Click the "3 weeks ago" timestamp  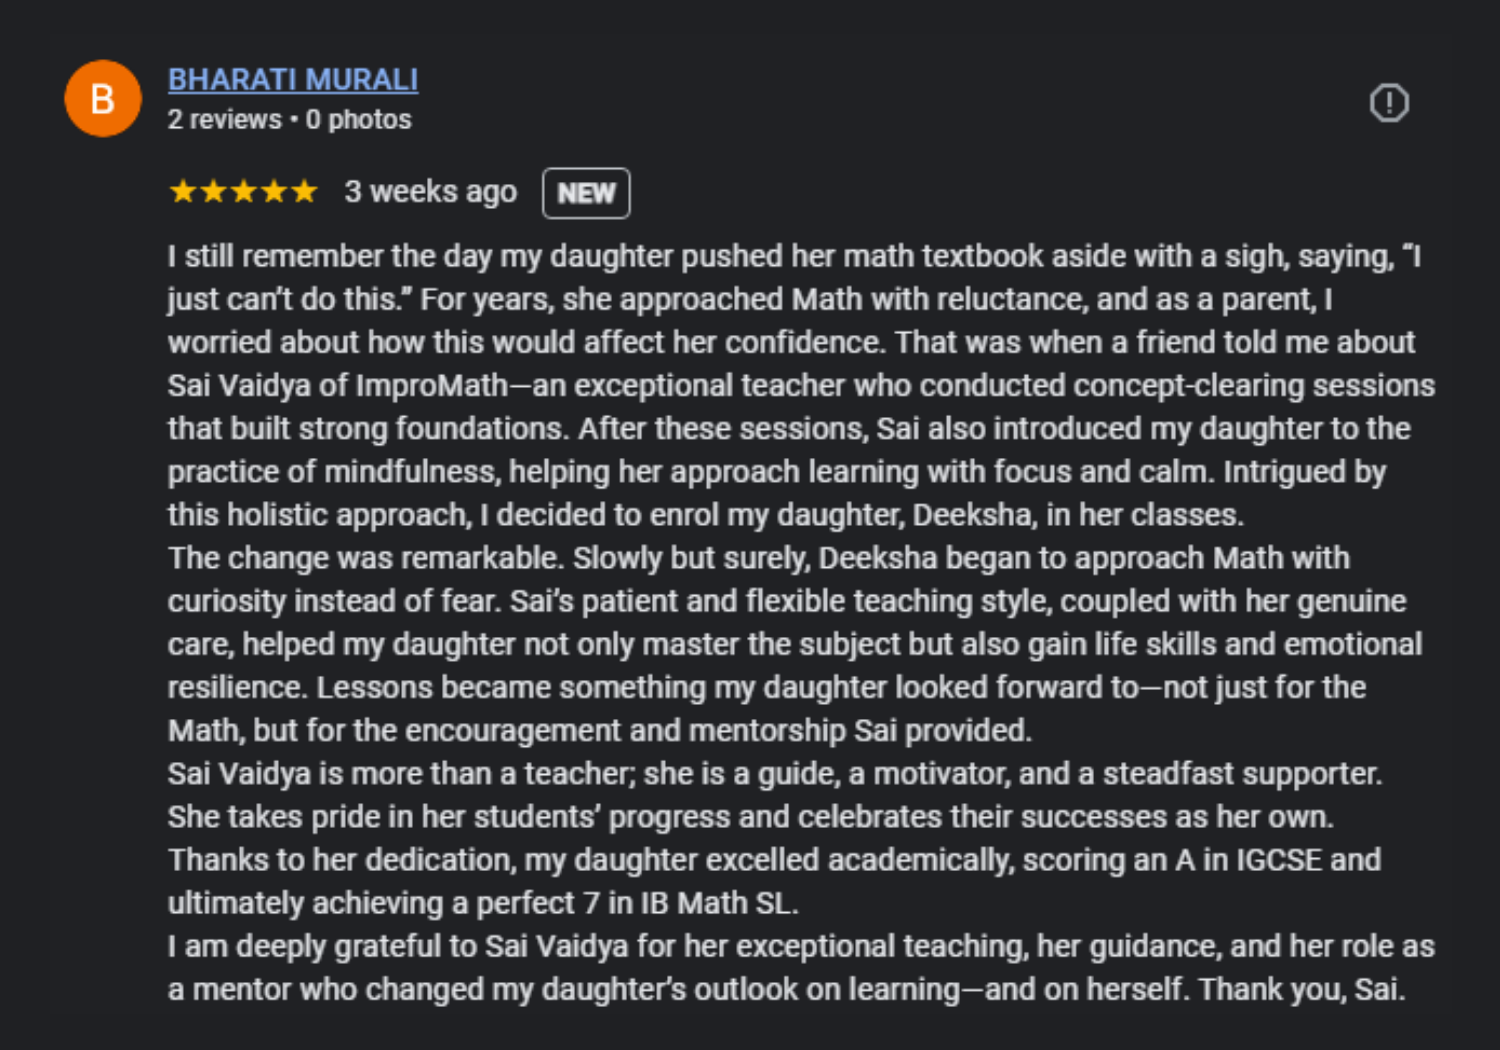point(431,191)
